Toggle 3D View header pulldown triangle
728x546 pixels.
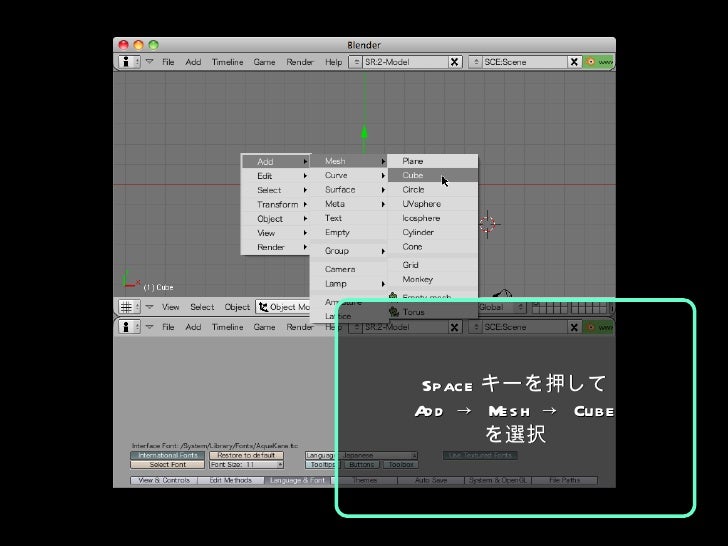(x=150, y=307)
